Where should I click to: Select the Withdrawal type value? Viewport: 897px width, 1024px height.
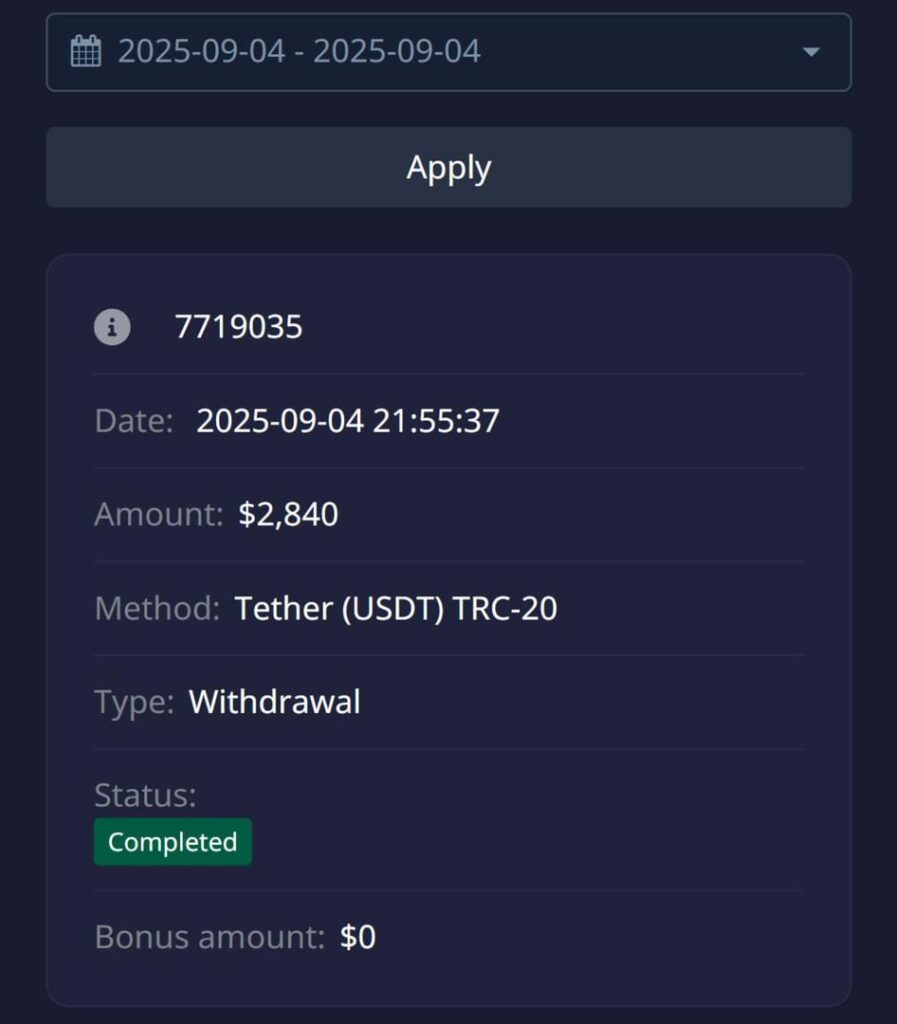[x=274, y=702]
